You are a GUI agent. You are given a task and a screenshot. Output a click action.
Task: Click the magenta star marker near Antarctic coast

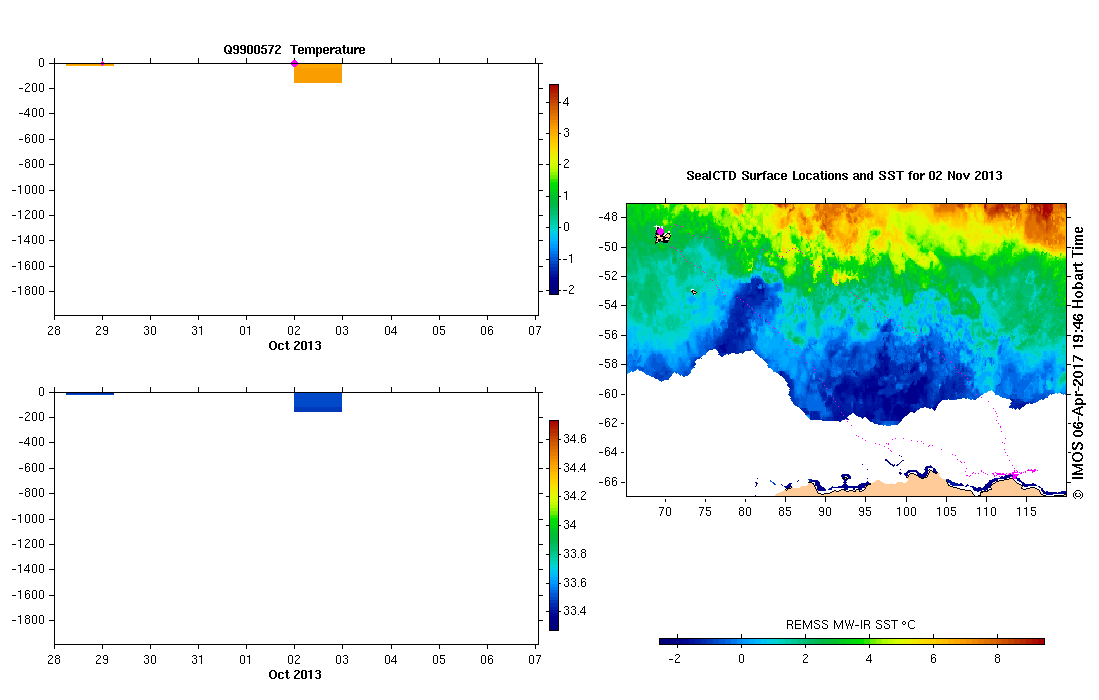coord(1014,474)
